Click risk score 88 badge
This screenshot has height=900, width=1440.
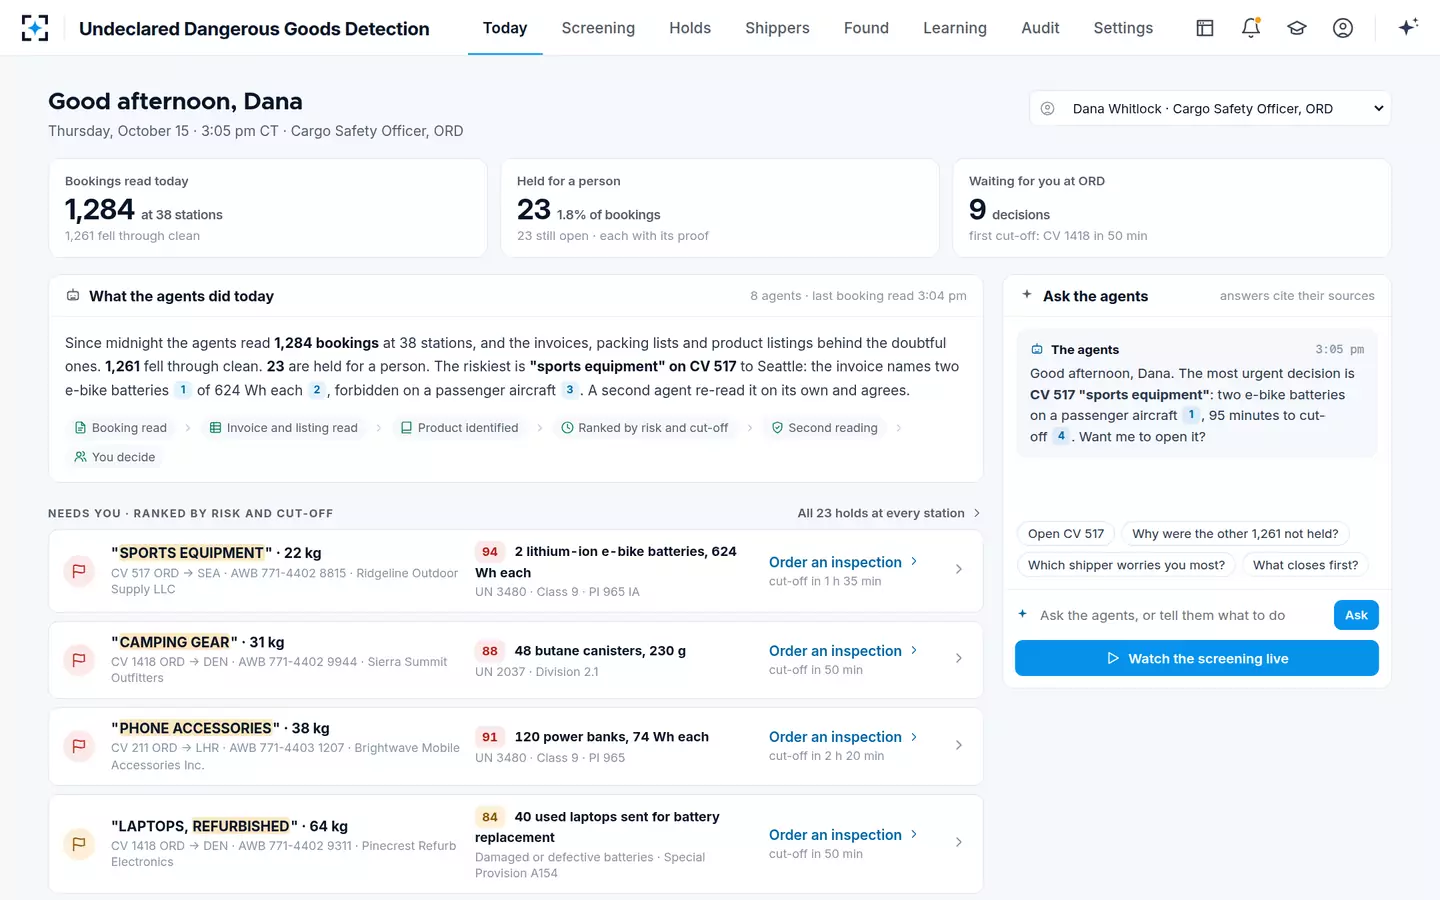[x=490, y=651]
